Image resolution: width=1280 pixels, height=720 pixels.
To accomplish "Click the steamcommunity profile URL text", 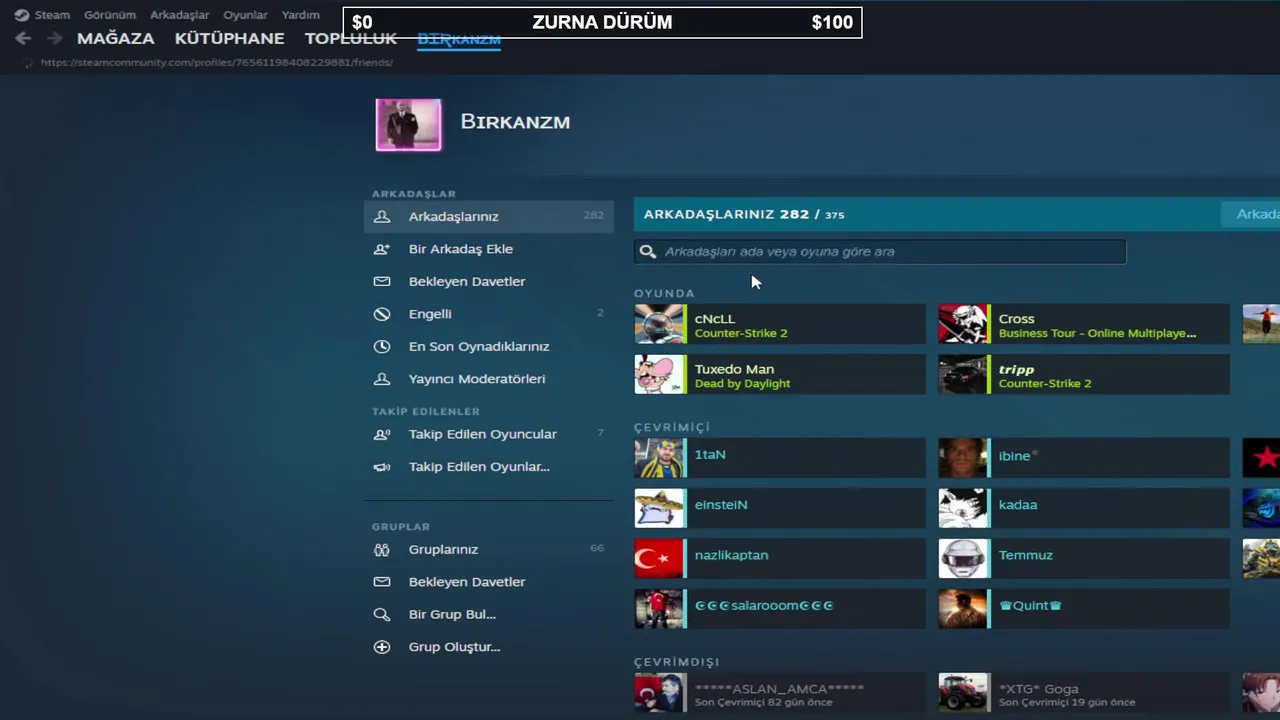I will [x=217, y=62].
